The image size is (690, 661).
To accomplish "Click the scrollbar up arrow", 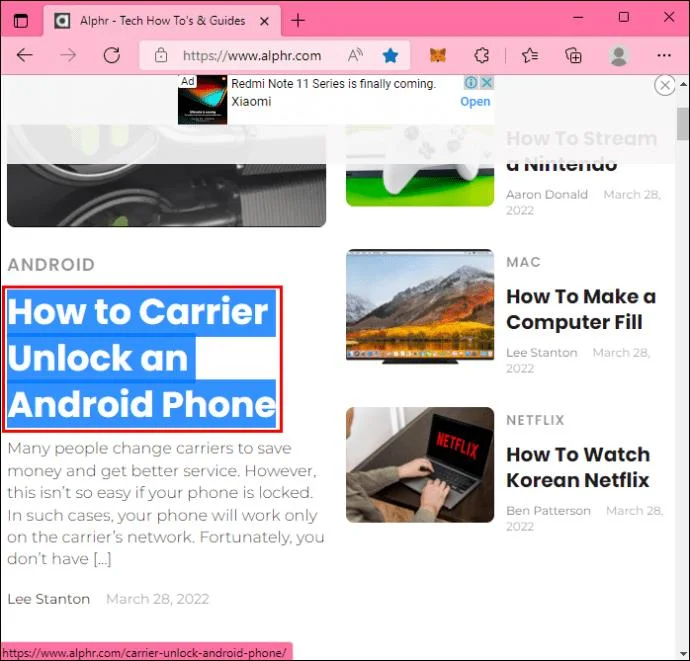I will click(x=683, y=84).
